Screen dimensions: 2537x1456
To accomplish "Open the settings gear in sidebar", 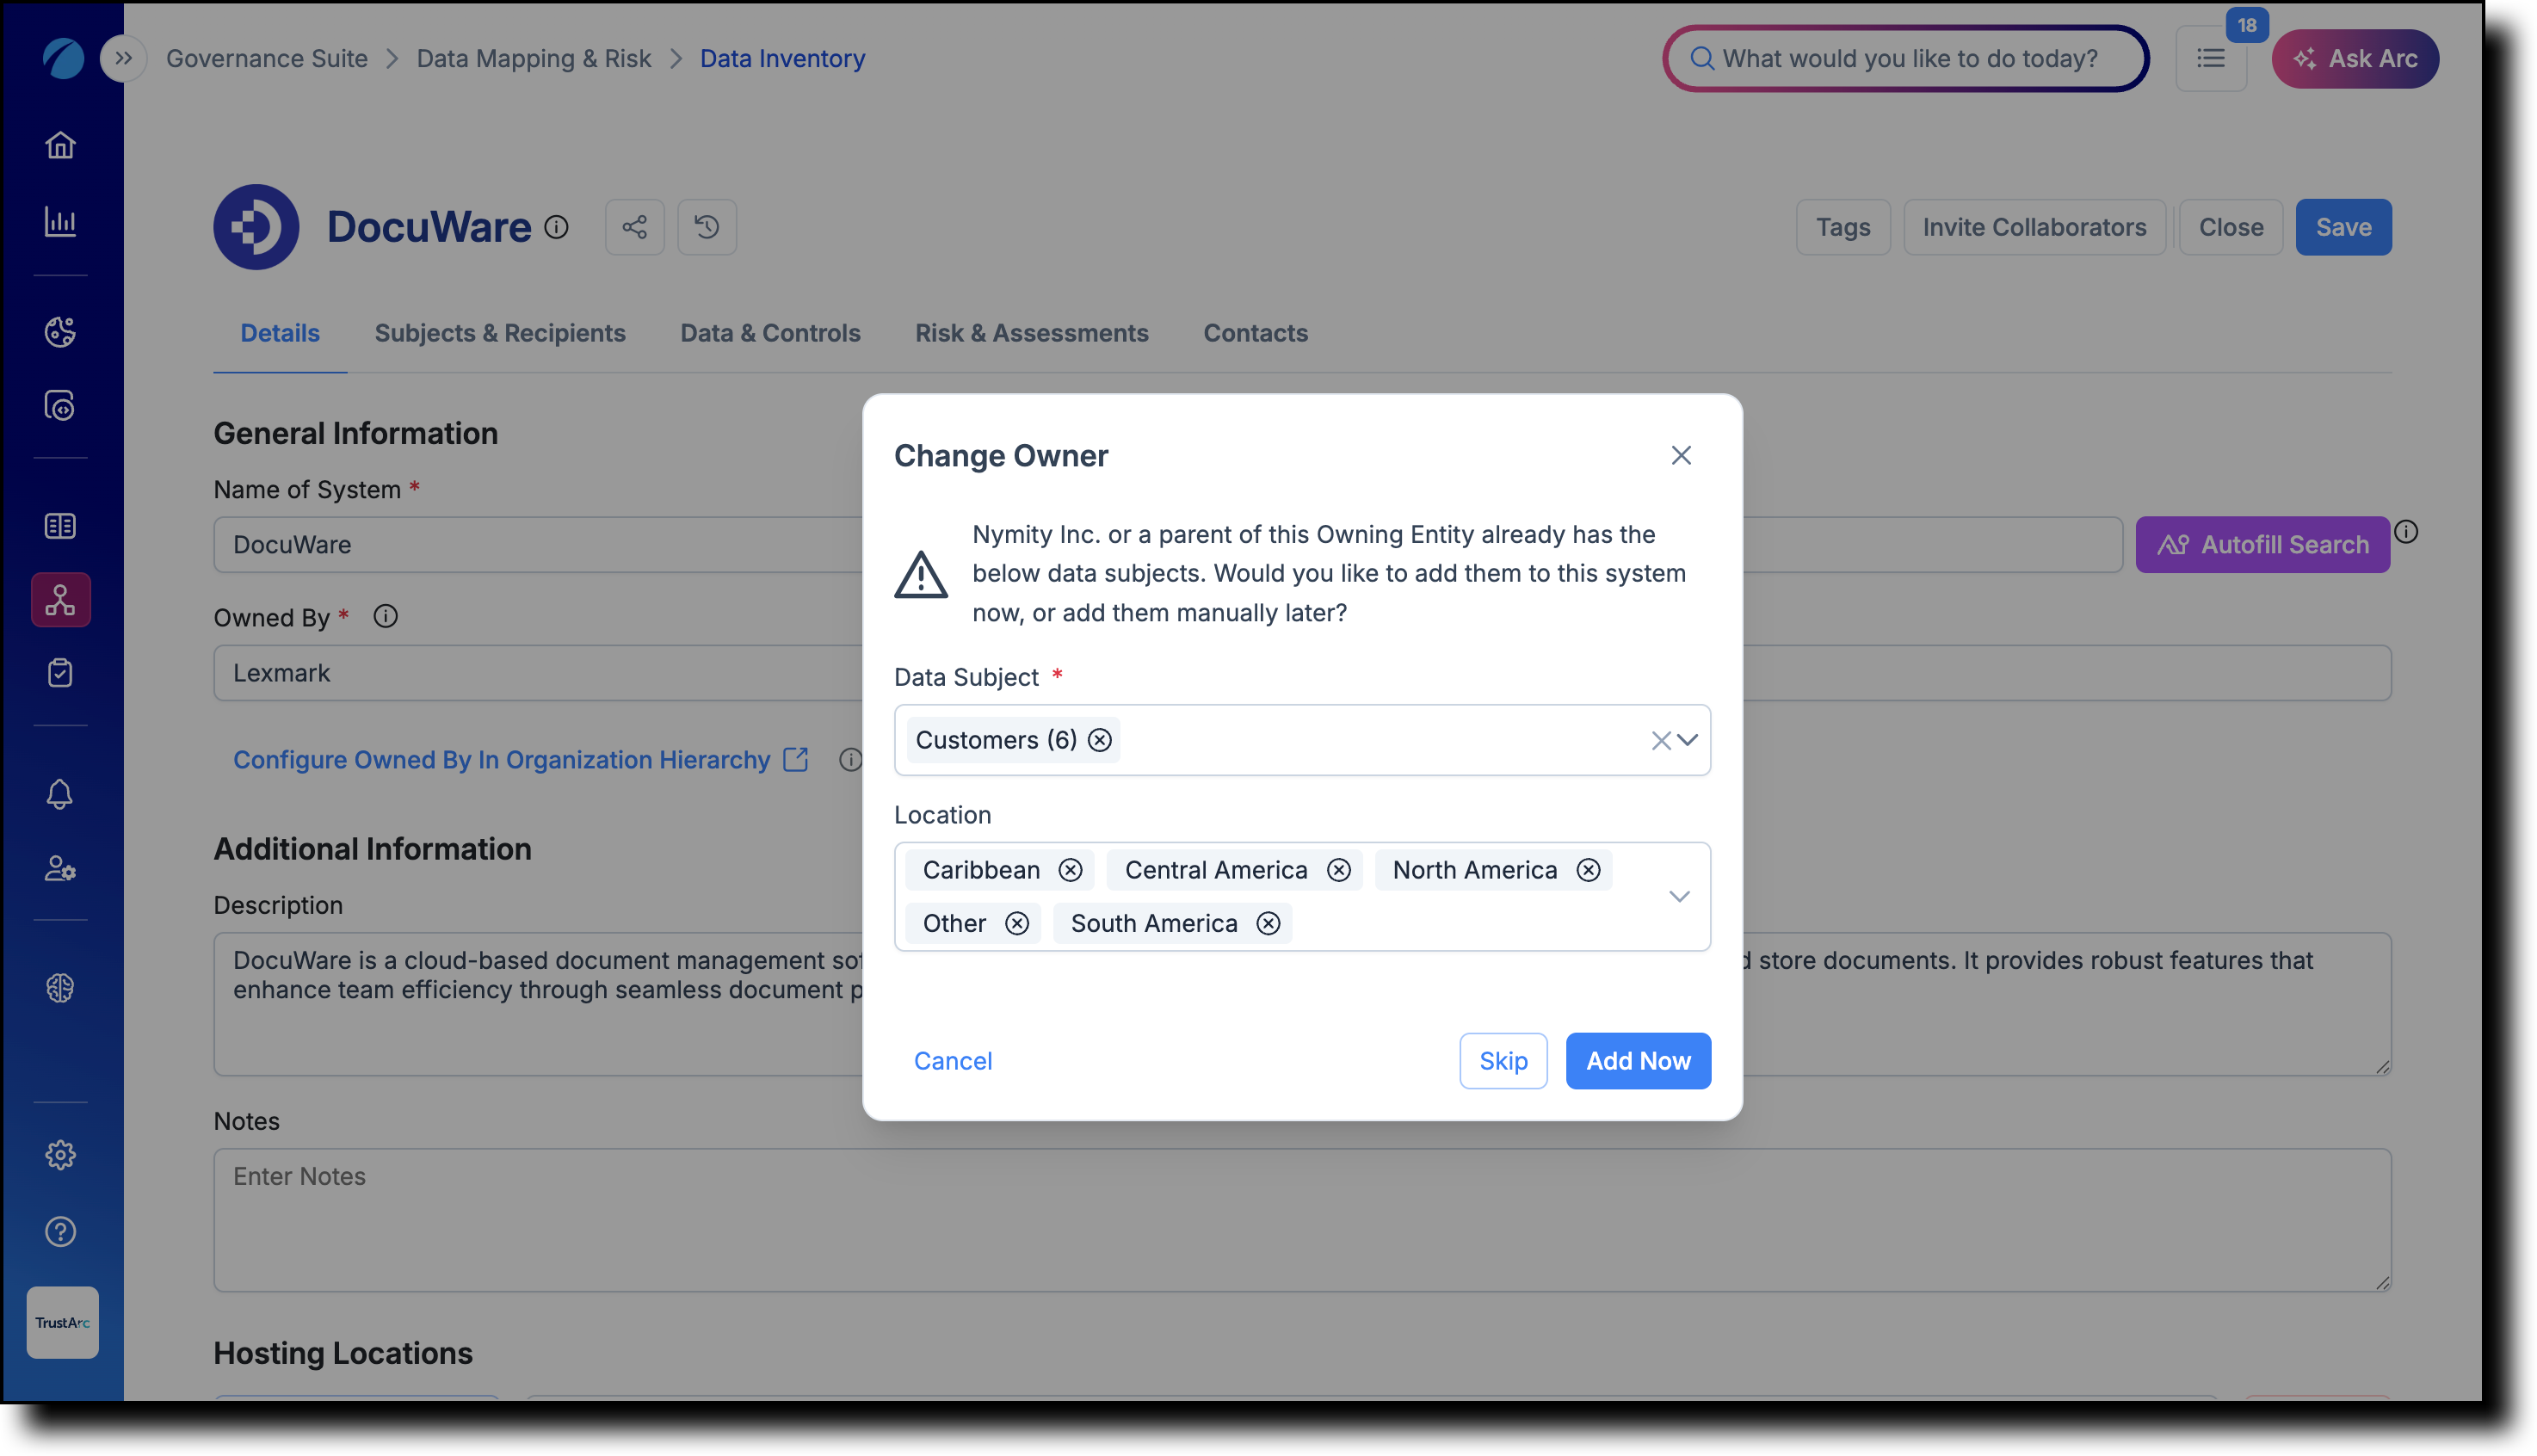I will coord(60,1155).
